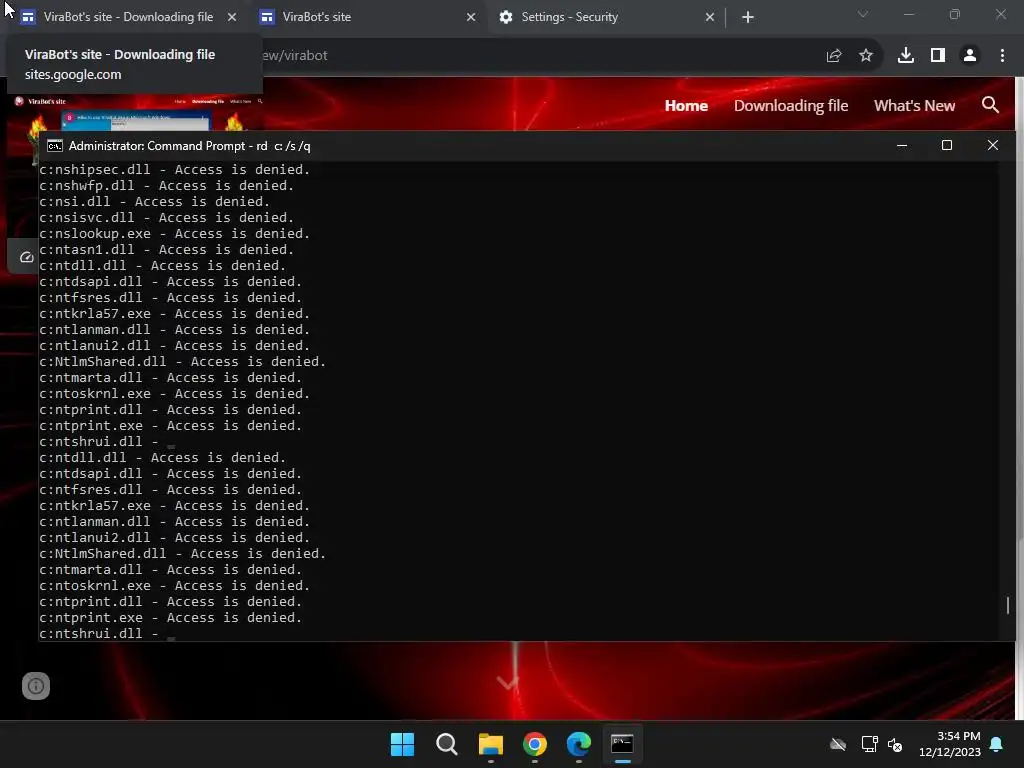1024x768 pixels.
Task: Click the Command Prompt title bar icon
Action: pyautogui.click(x=55, y=146)
